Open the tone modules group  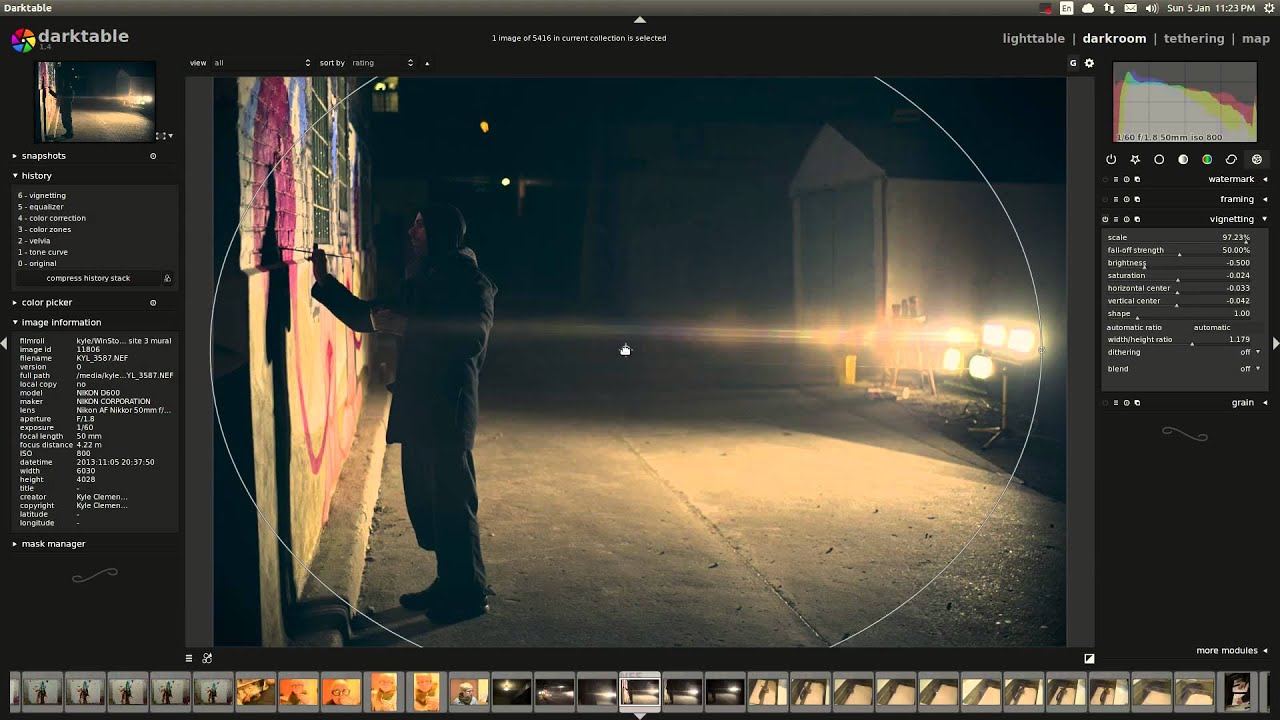tap(1183, 159)
